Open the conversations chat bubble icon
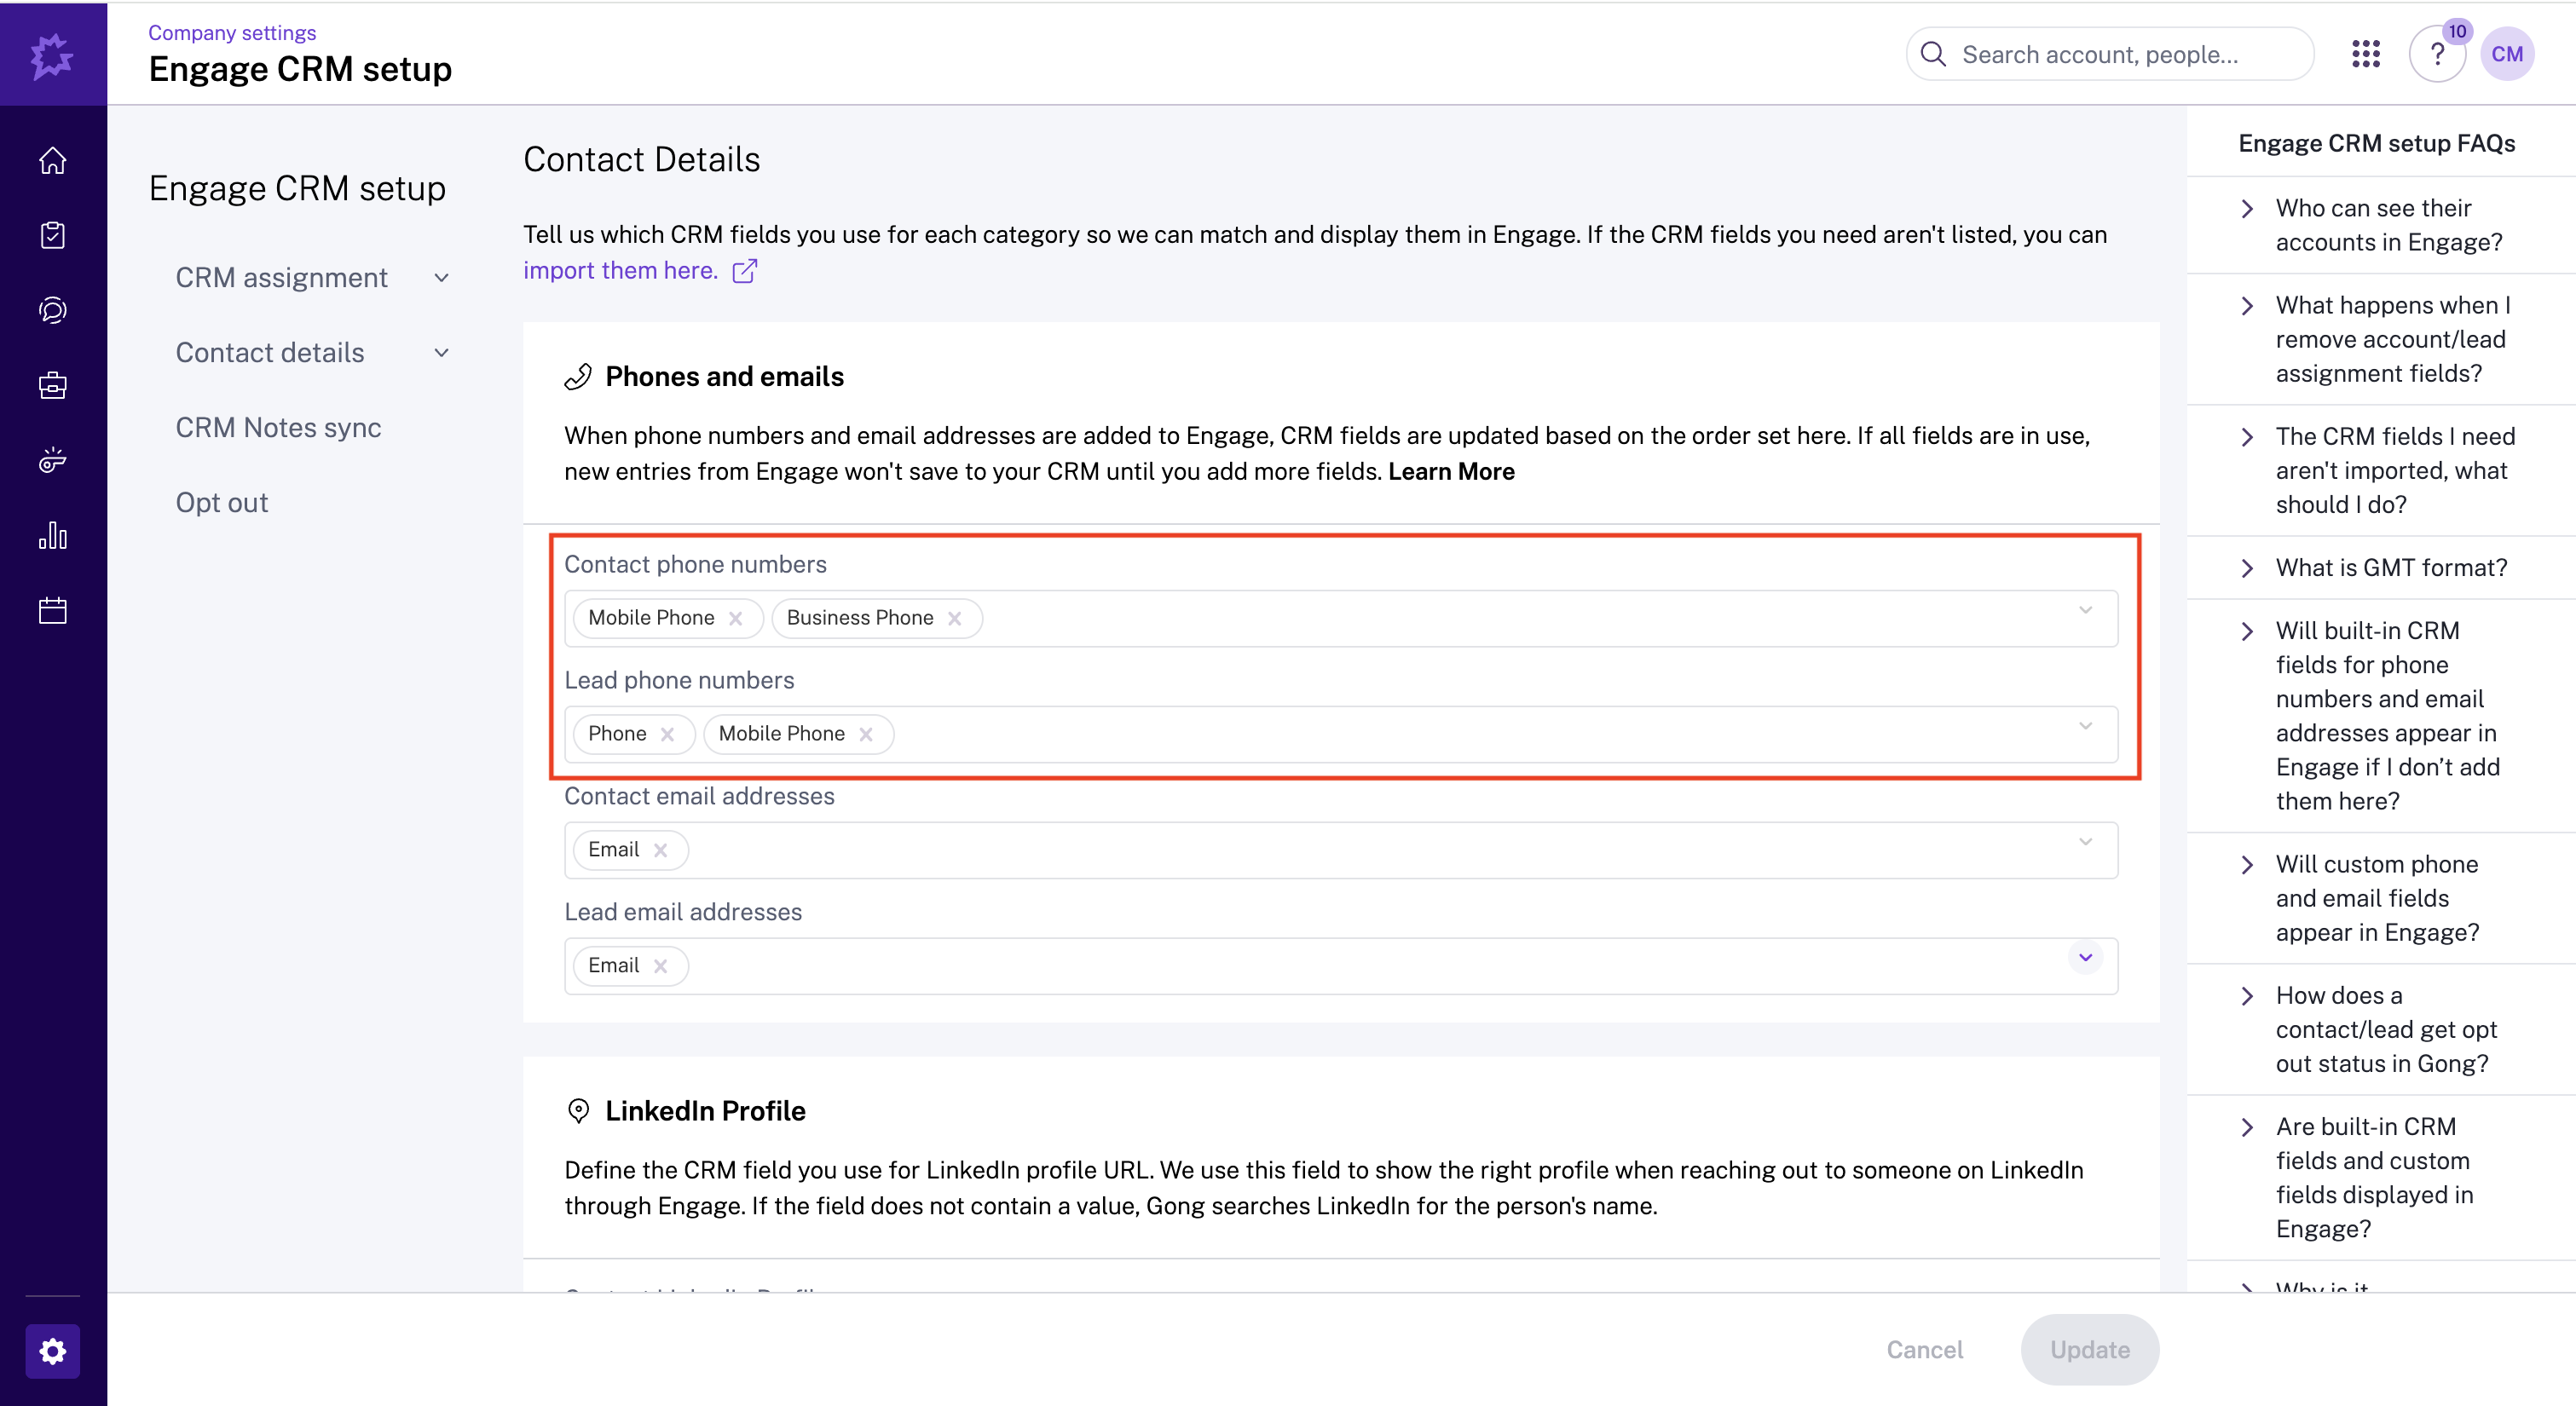 pos(53,310)
